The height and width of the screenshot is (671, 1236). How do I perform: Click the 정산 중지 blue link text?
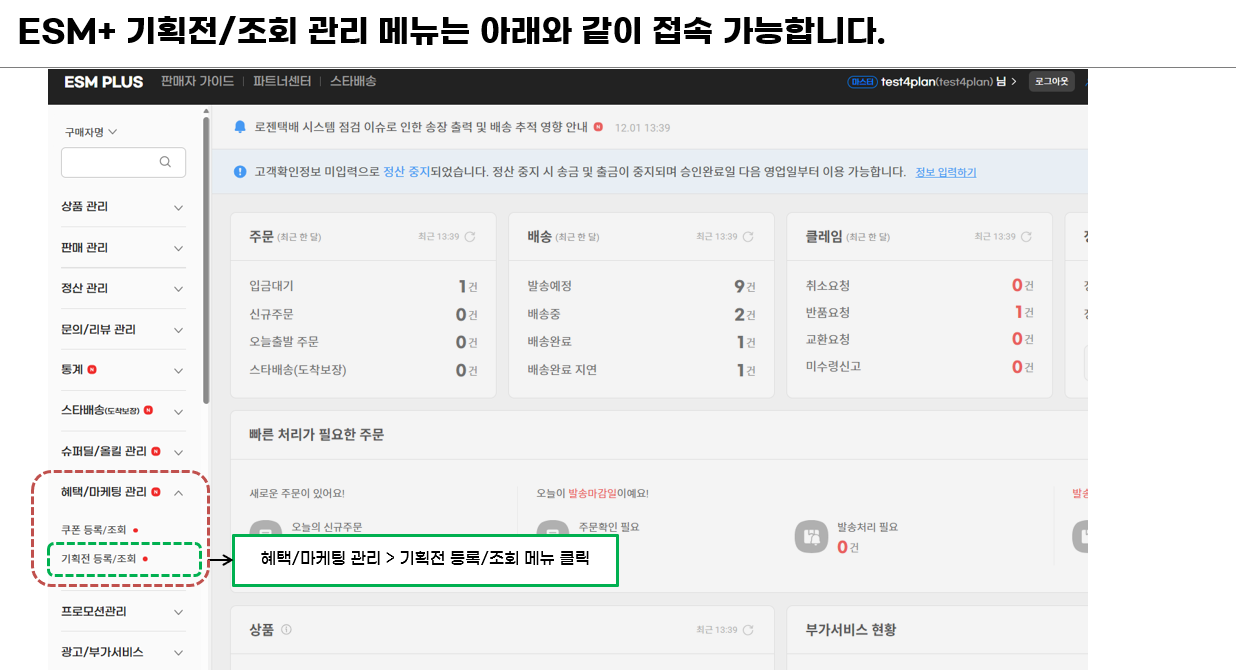point(407,172)
